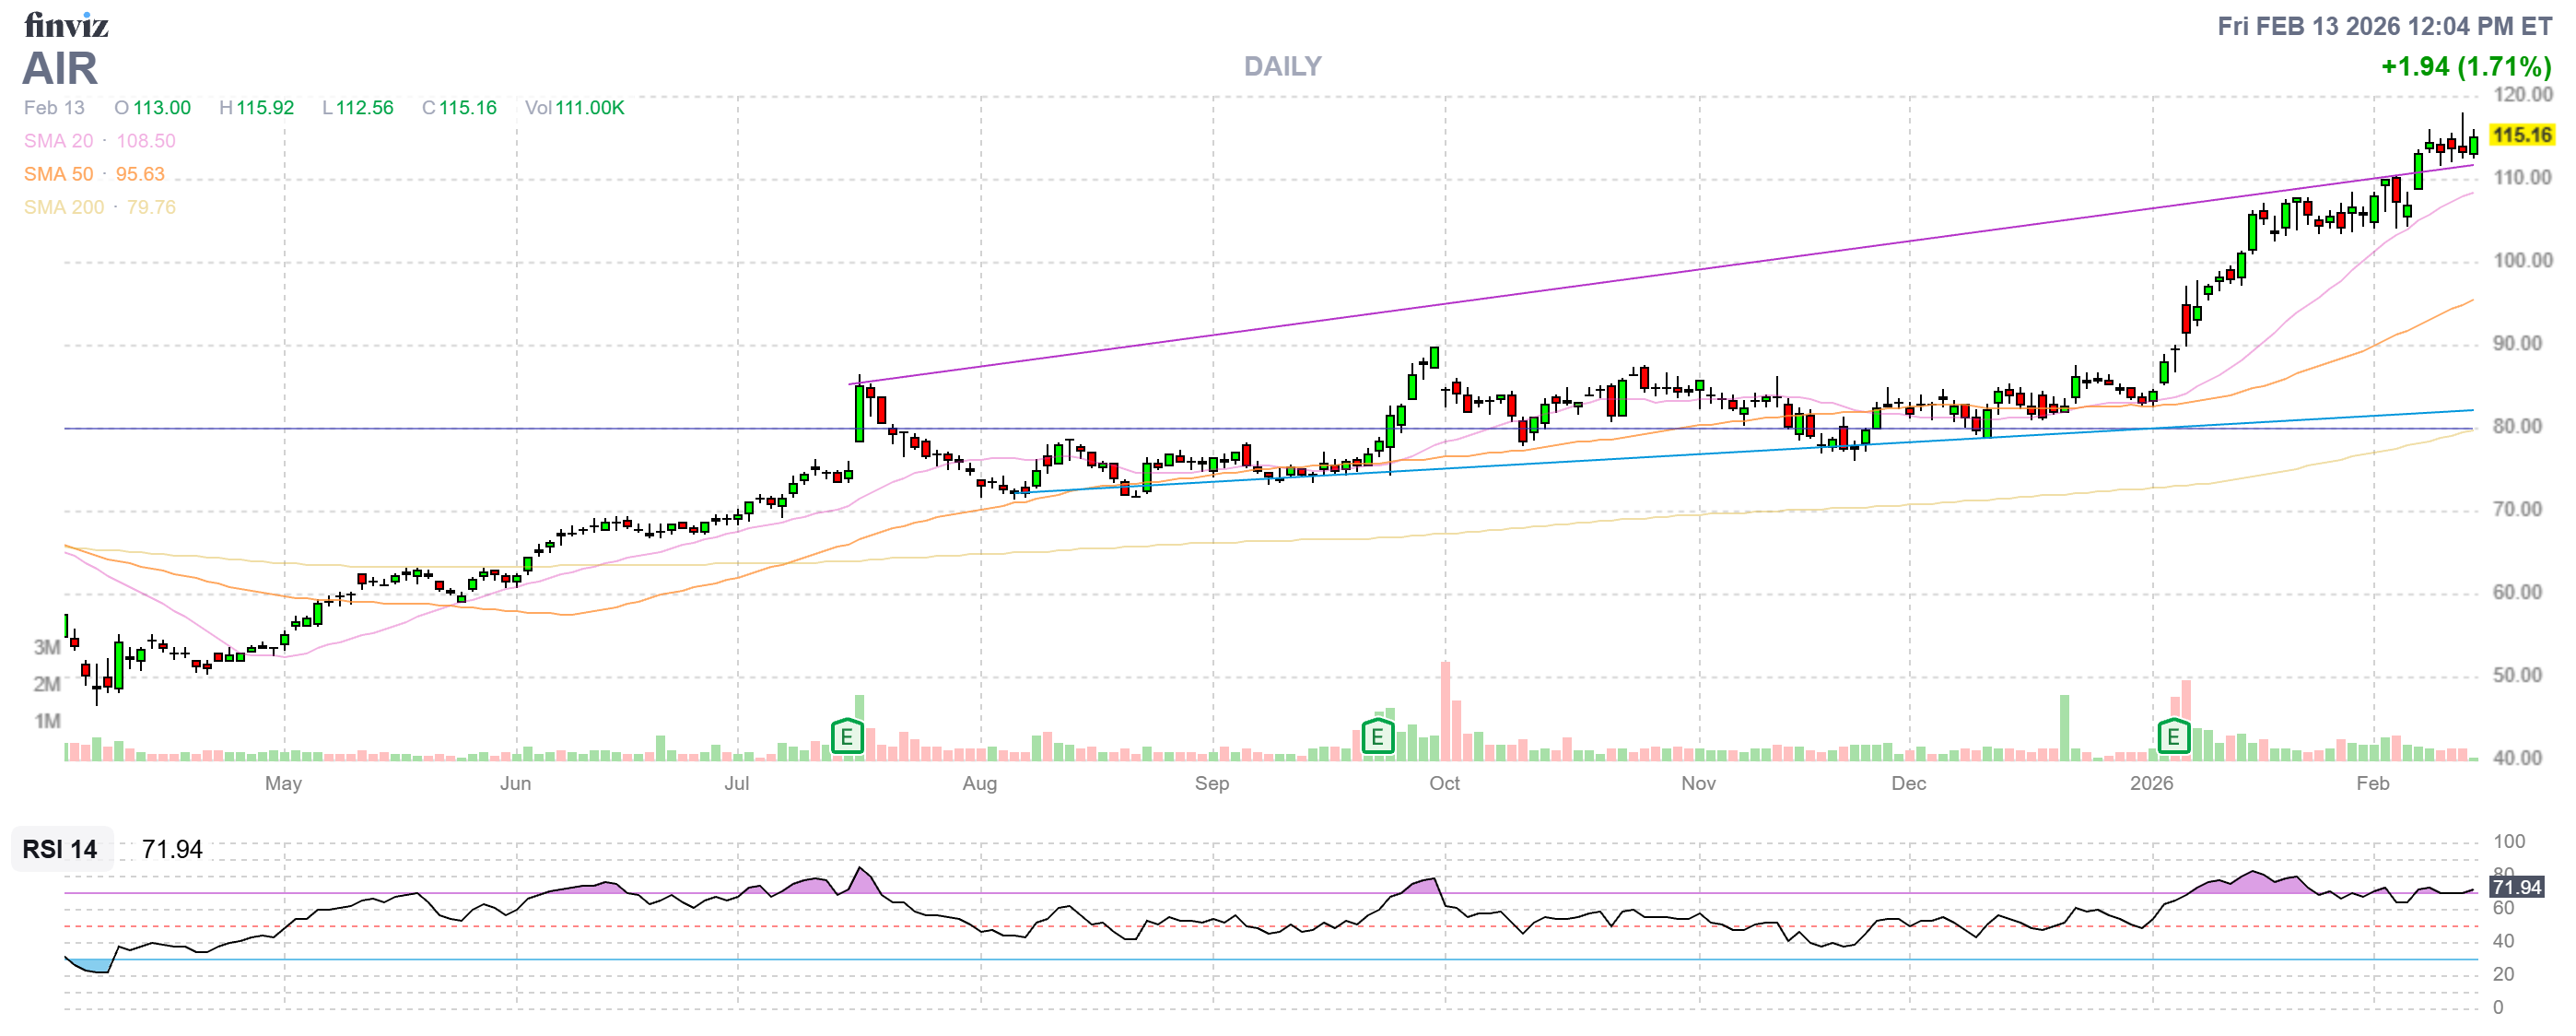Click the 71.94 RSI value tag on right axis
The width and height of the screenshot is (2576, 1036).
pos(2516,887)
